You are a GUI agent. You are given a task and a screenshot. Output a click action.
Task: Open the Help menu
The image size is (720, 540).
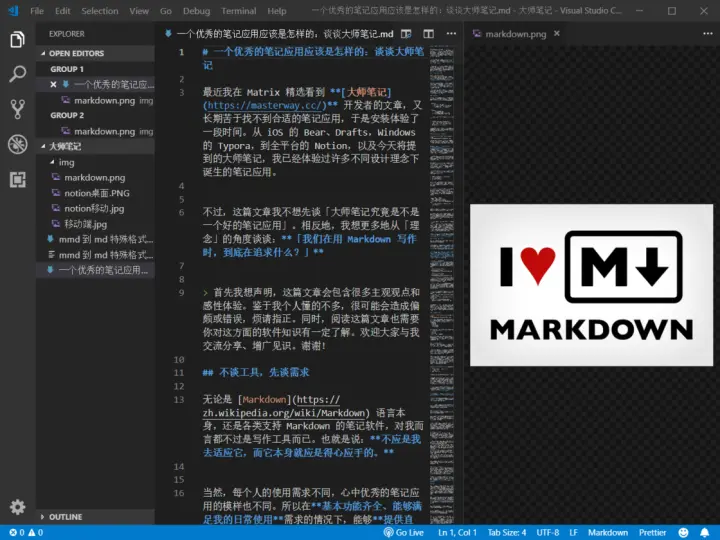point(276,11)
